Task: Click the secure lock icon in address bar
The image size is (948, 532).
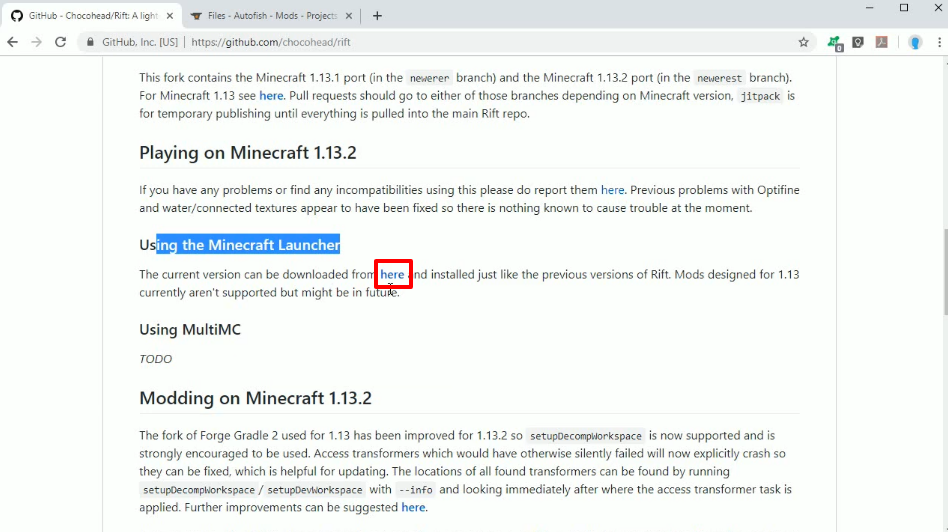Action: (x=91, y=42)
